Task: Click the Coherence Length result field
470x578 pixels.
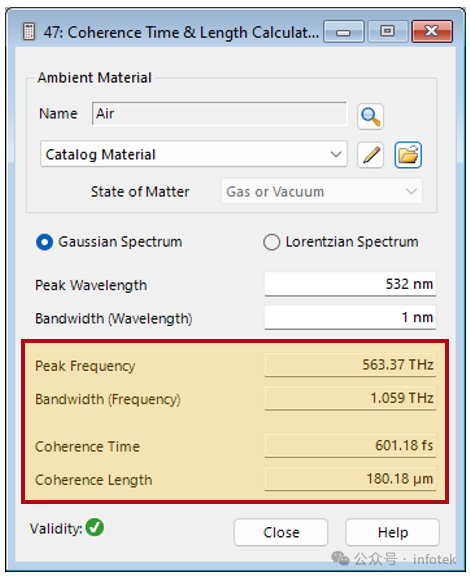Action: (350, 479)
